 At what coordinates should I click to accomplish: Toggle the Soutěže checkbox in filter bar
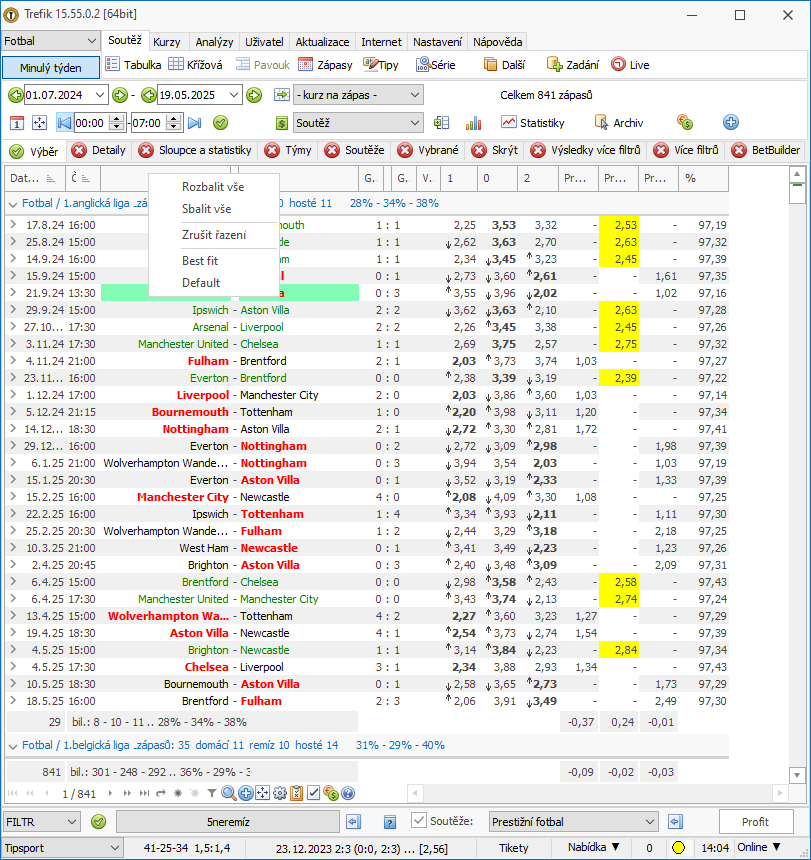pos(419,821)
